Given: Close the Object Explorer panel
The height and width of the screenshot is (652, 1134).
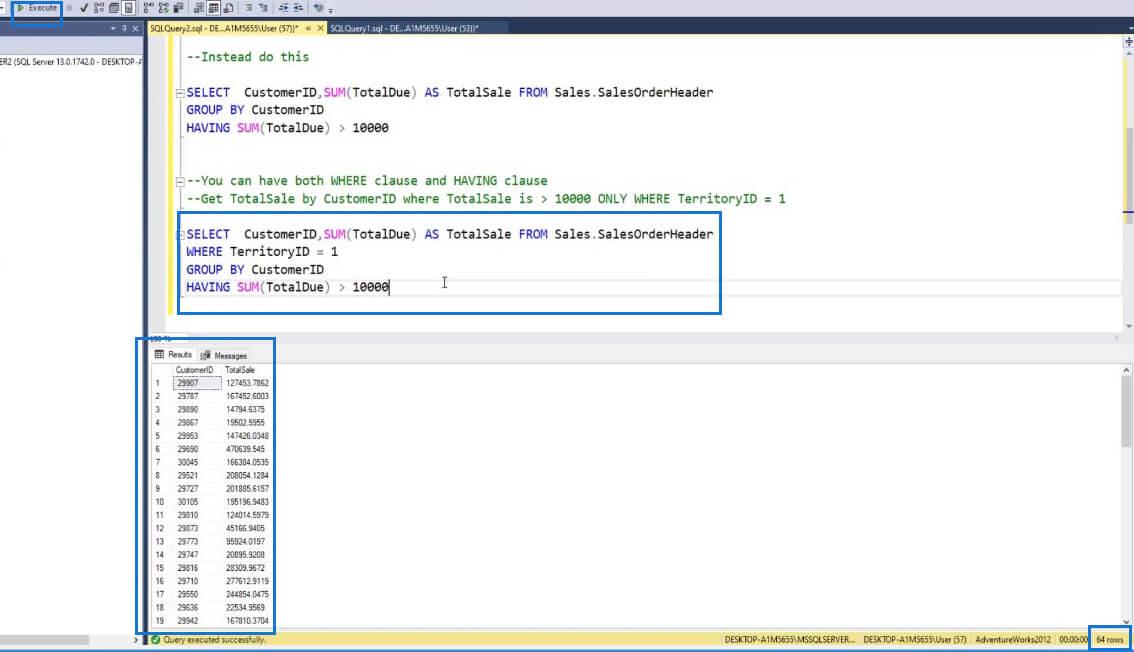Looking at the screenshot, I should (x=135, y=28).
